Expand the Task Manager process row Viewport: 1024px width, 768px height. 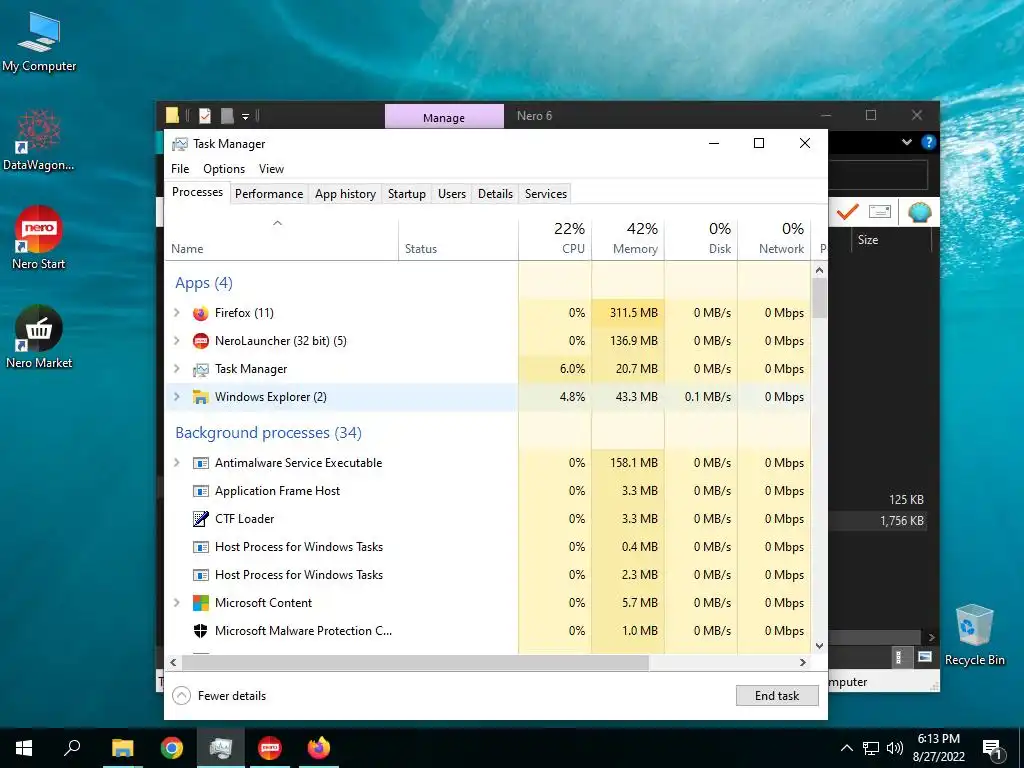(176, 369)
